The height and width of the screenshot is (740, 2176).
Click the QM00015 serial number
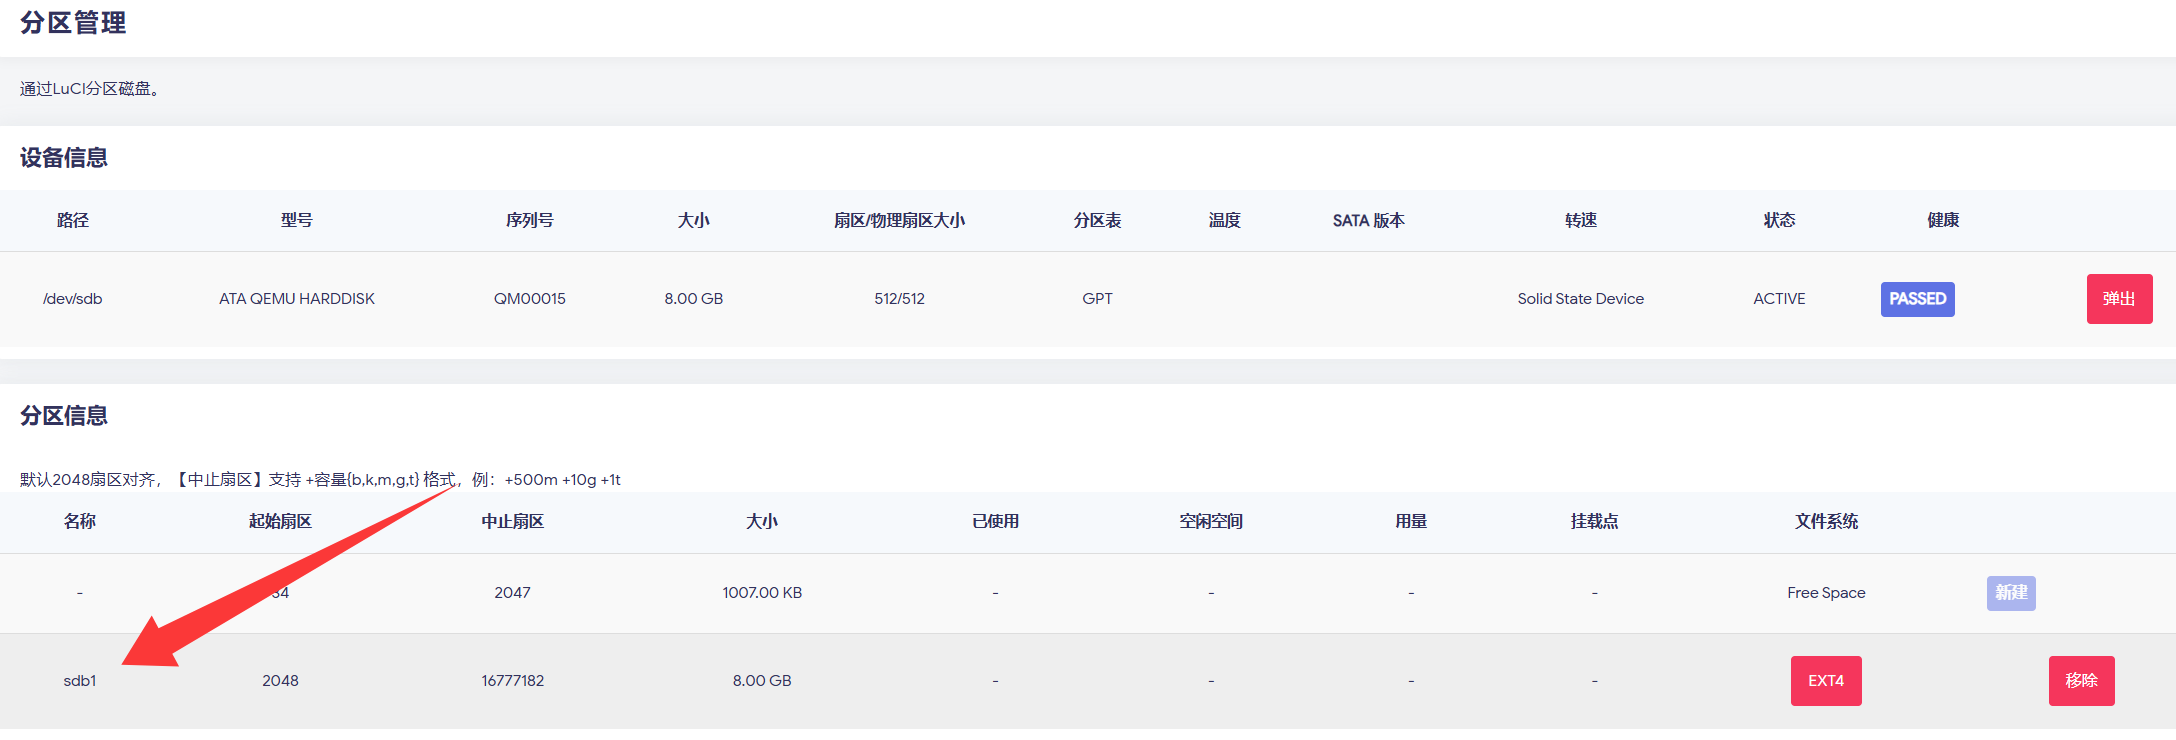pyautogui.click(x=529, y=299)
